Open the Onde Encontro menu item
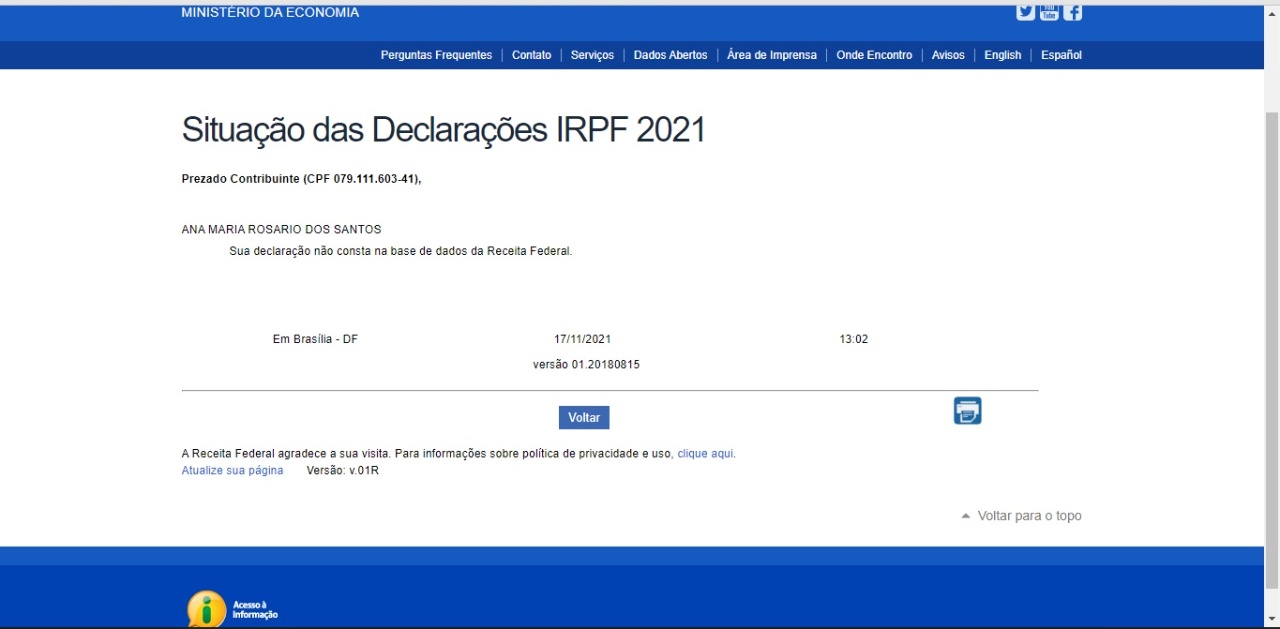The image size is (1280, 629). click(x=874, y=55)
